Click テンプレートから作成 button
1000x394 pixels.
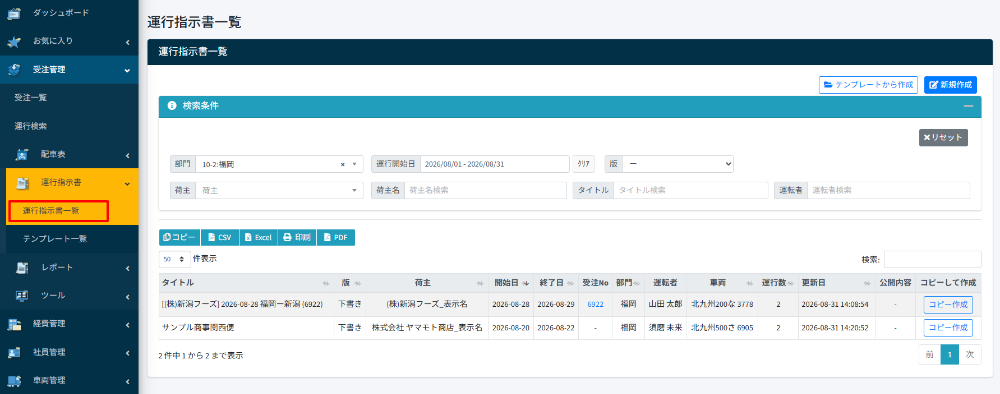point(869,85)
